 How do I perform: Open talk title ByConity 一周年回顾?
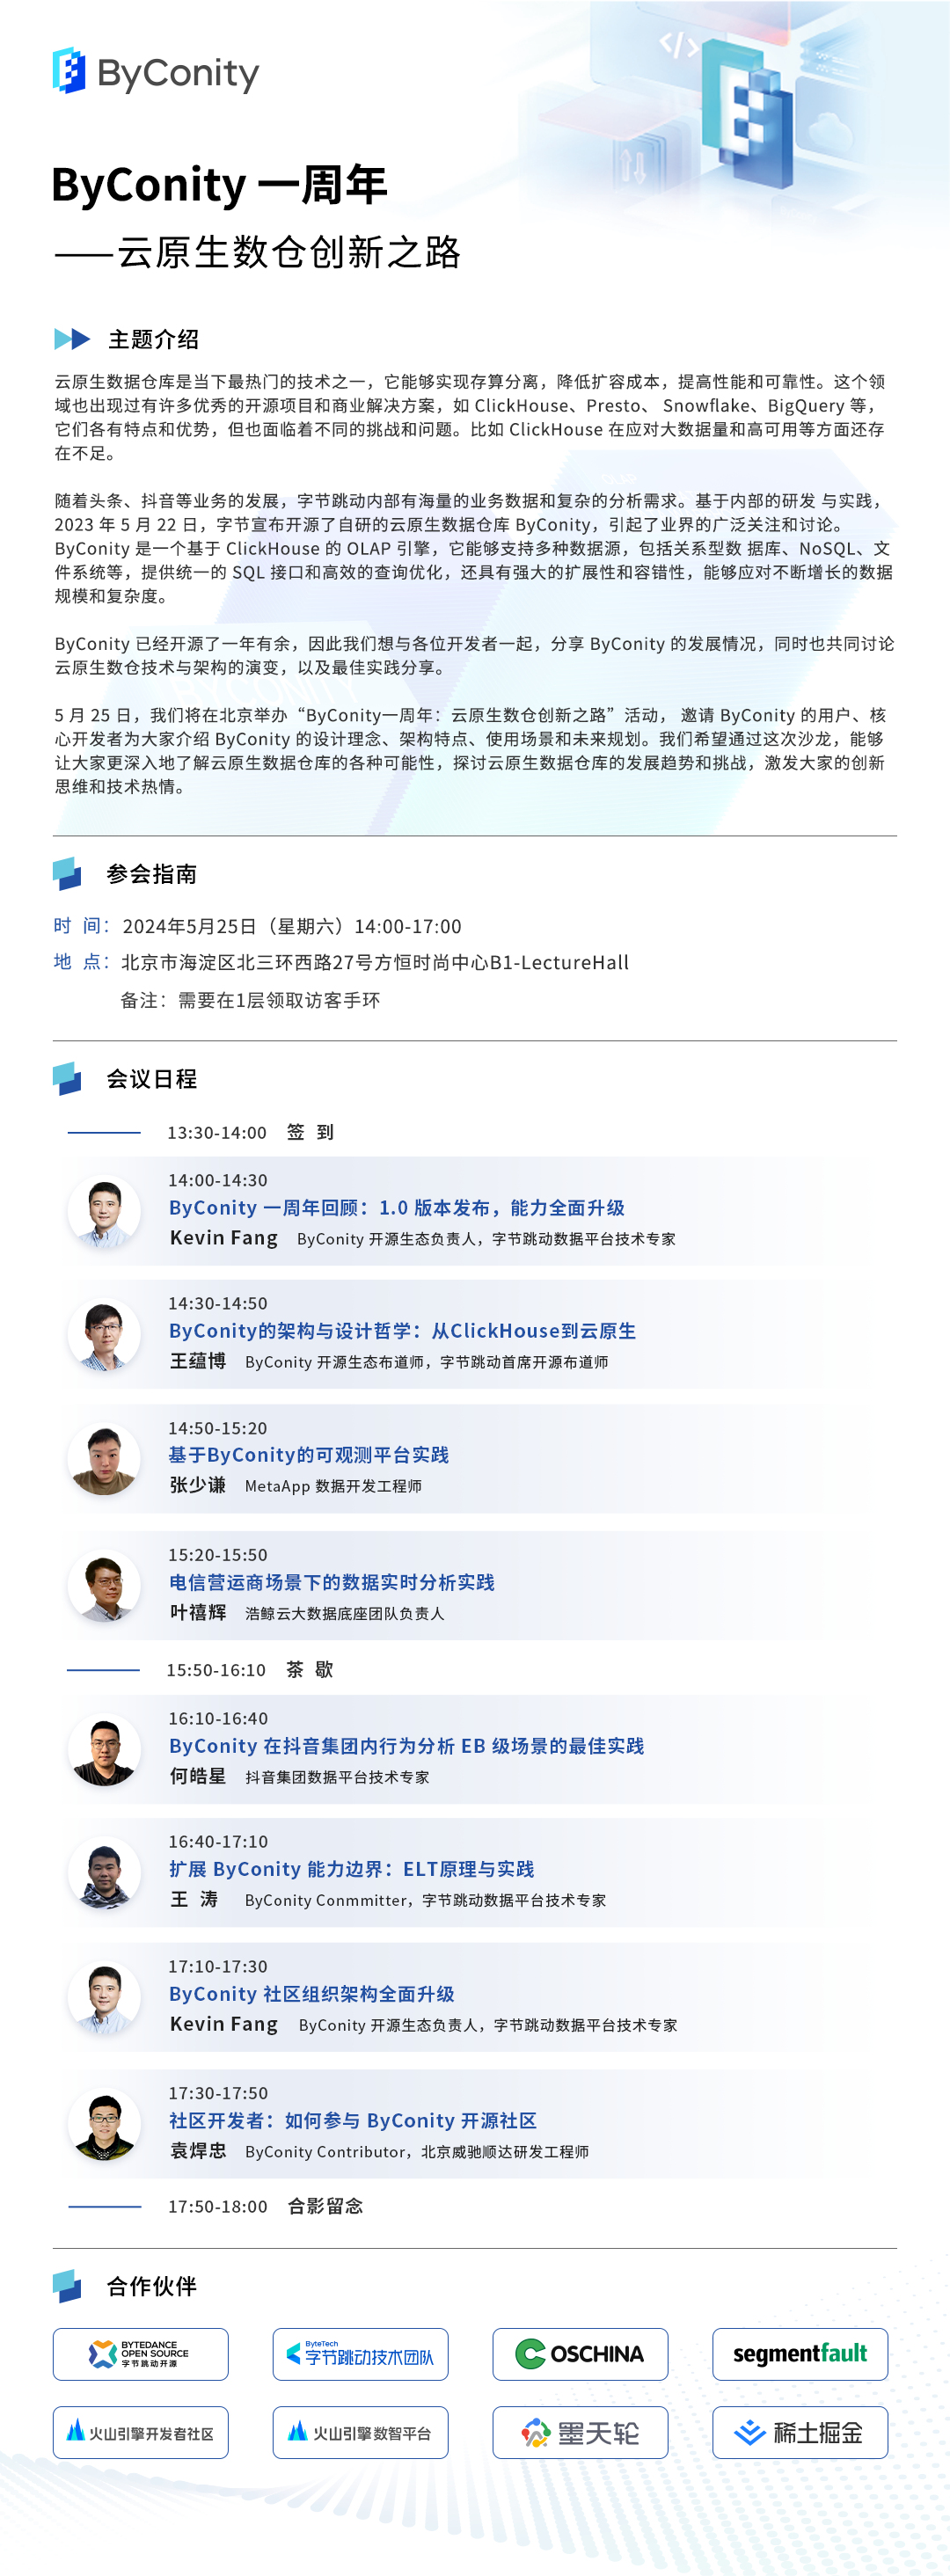396,1208
